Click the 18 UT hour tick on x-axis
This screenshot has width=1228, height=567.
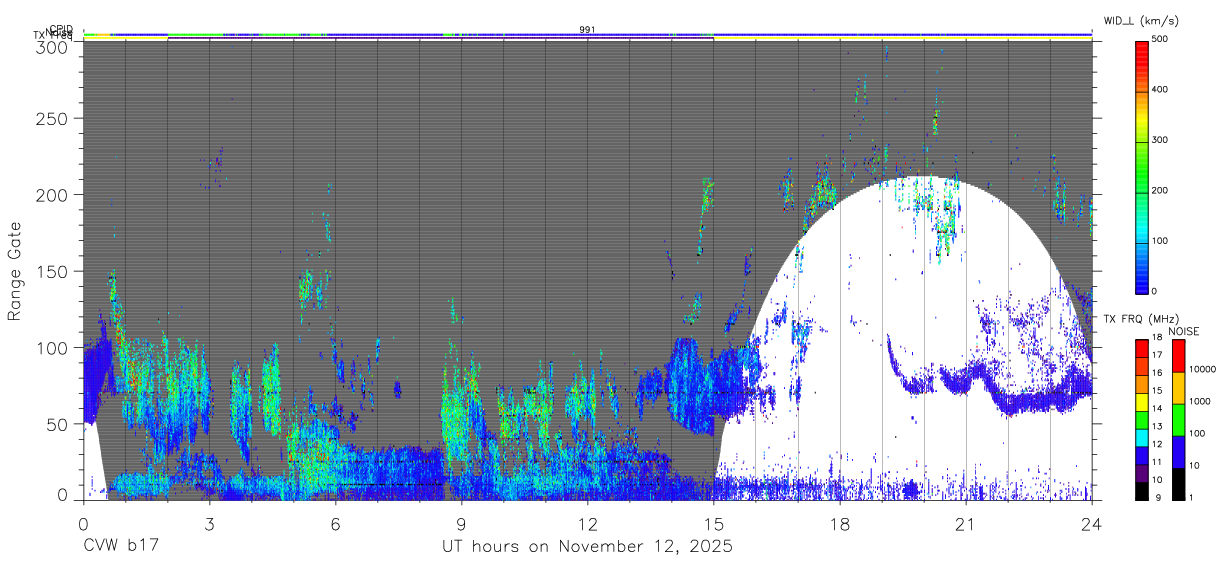click(x=839, y=523)
